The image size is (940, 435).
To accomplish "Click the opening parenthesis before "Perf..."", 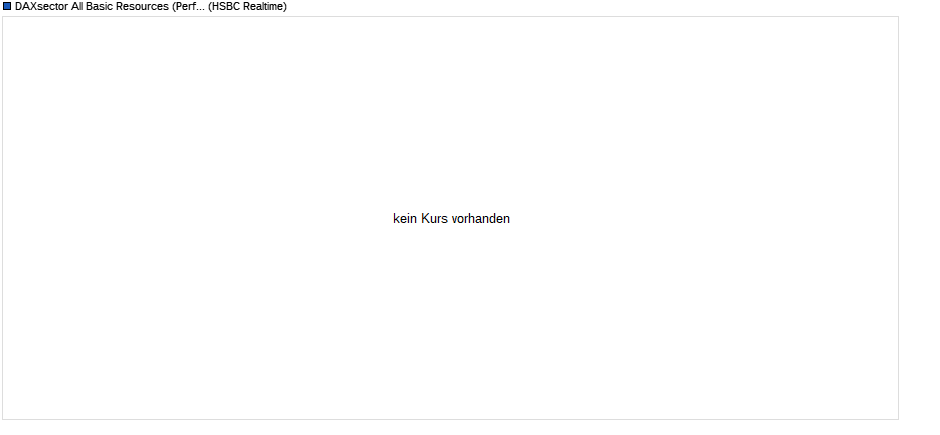I will click(173, 7).
